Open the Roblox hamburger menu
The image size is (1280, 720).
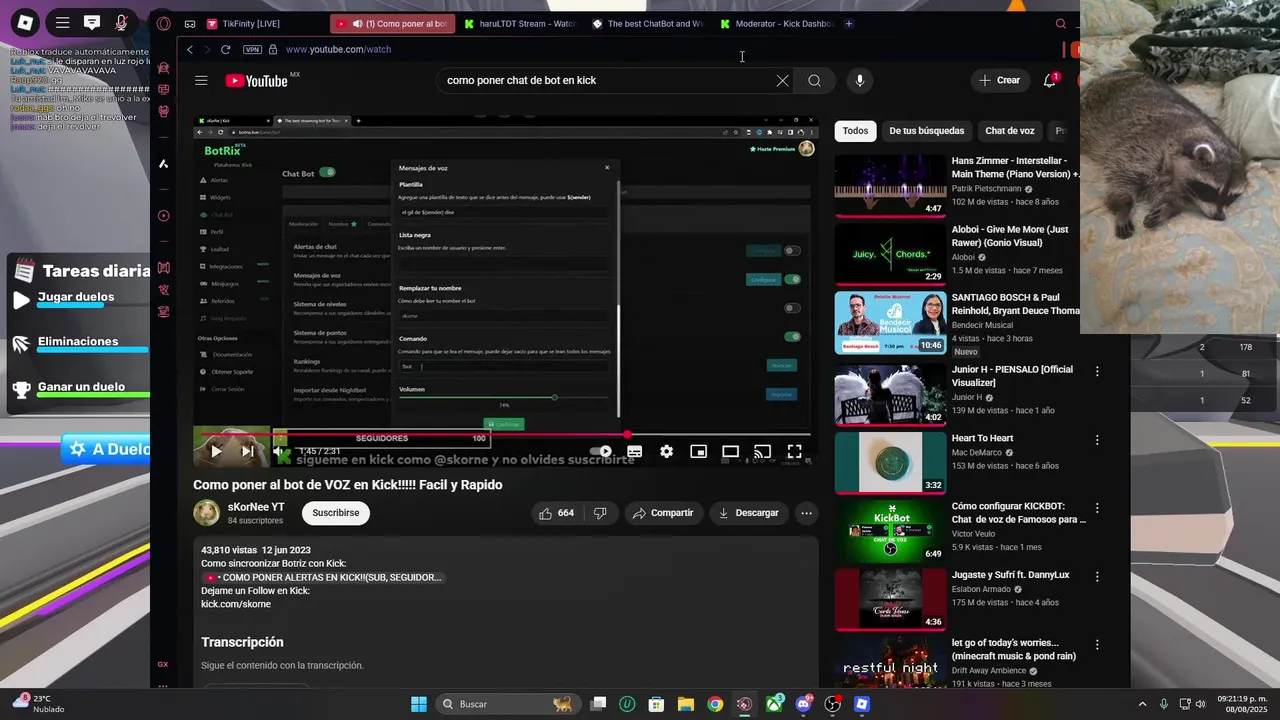coord(62,22)
